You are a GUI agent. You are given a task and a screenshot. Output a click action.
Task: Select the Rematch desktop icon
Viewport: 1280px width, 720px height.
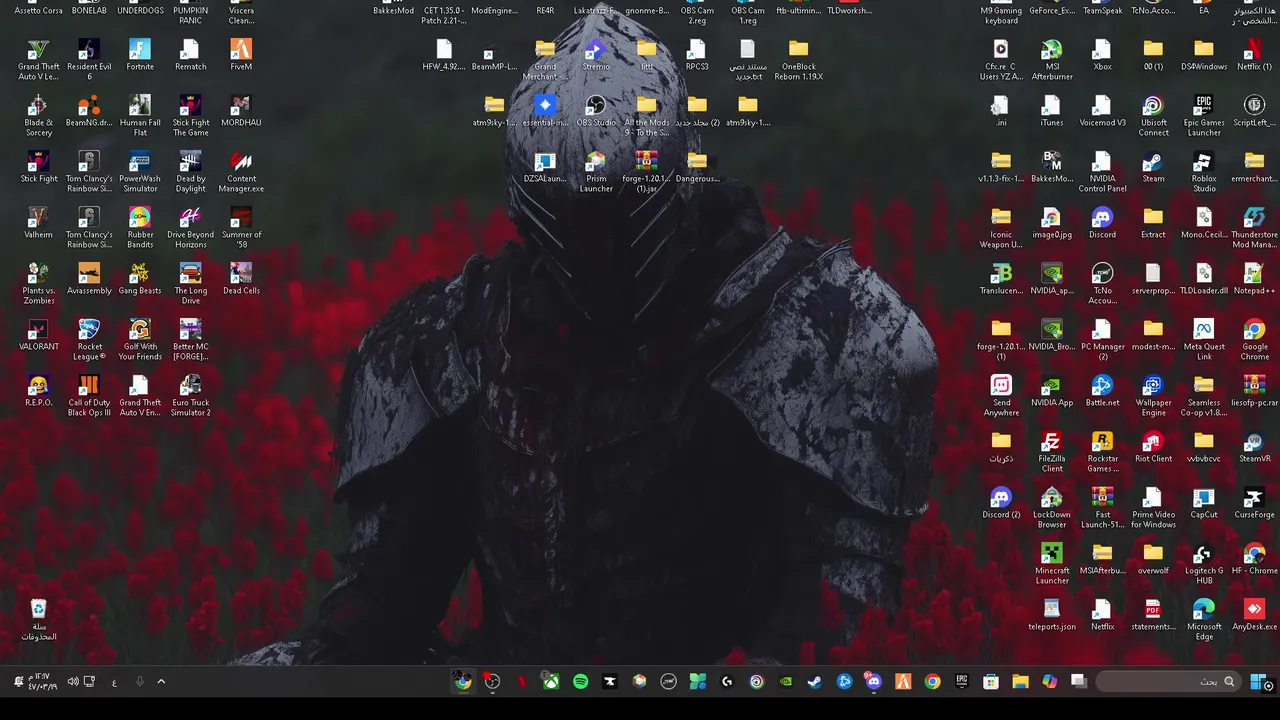click(190, 55)
